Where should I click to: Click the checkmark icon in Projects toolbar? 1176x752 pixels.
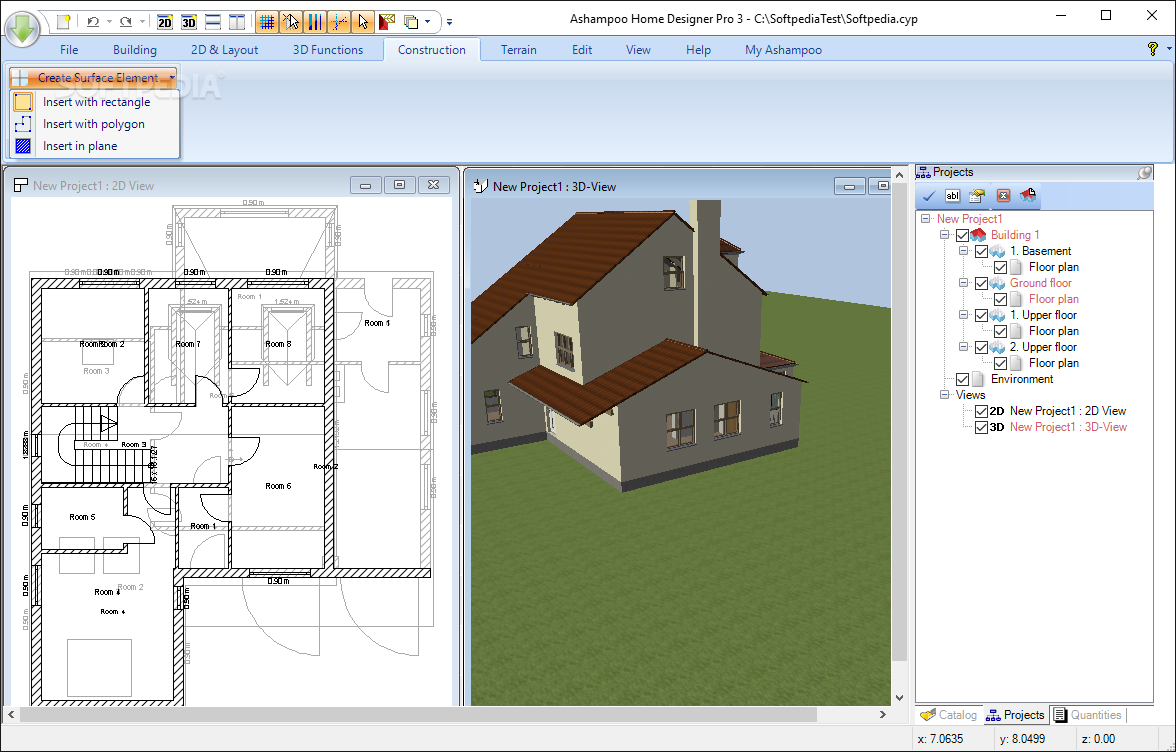[928, 196]
